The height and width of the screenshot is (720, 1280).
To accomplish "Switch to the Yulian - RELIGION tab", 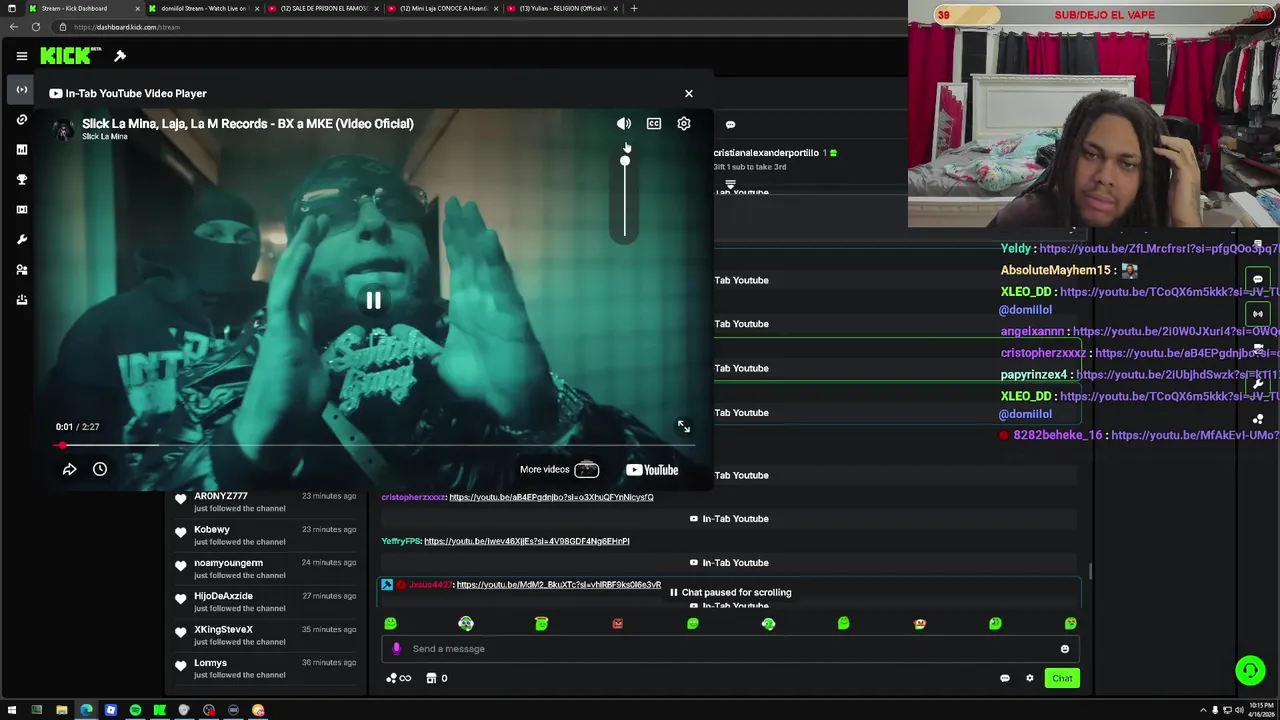I will [564, 8].
